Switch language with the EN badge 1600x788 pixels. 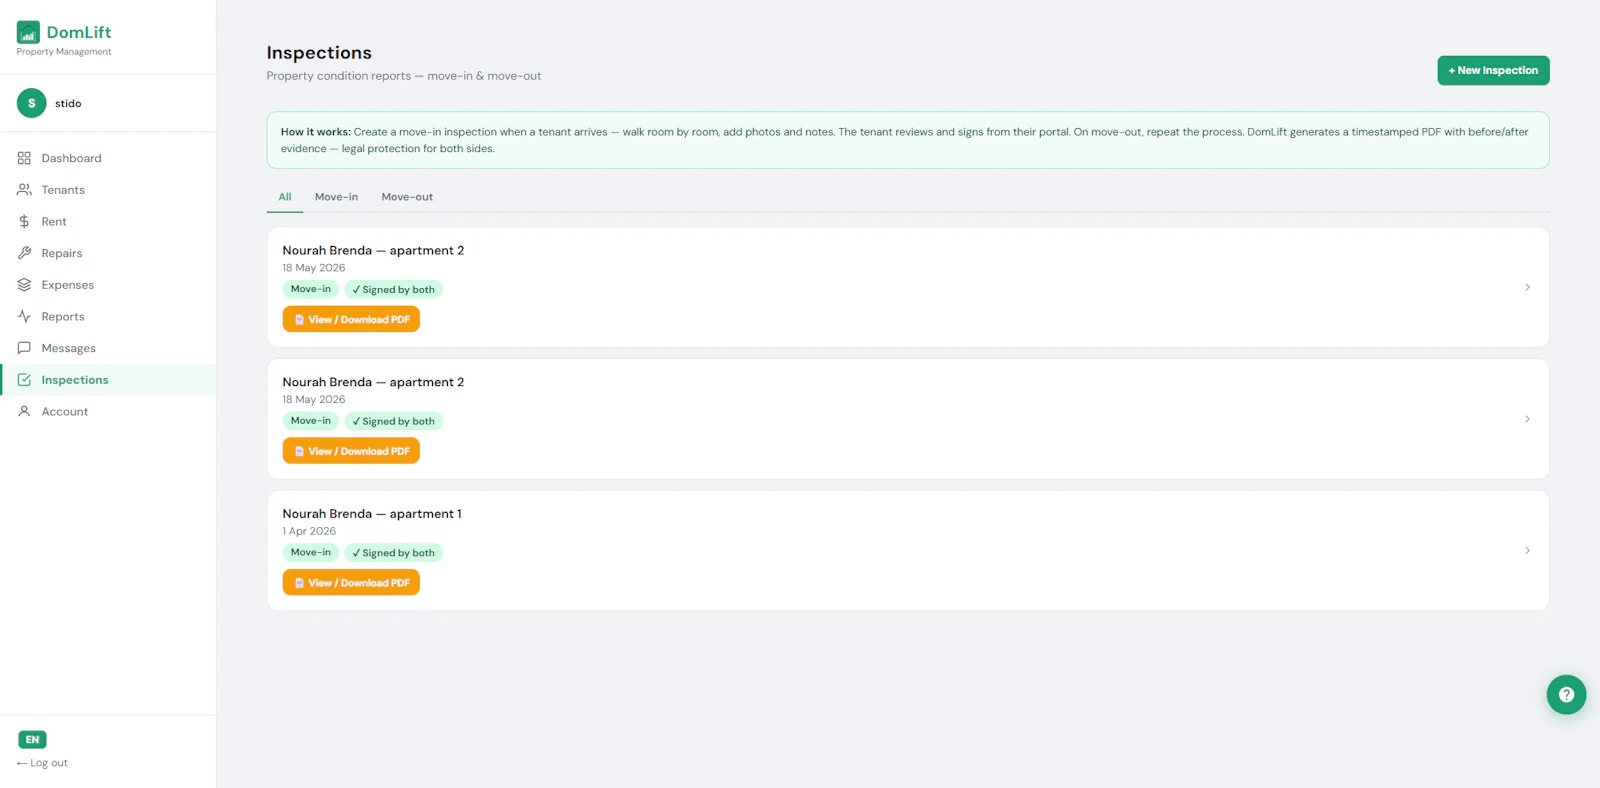point(32,740)
